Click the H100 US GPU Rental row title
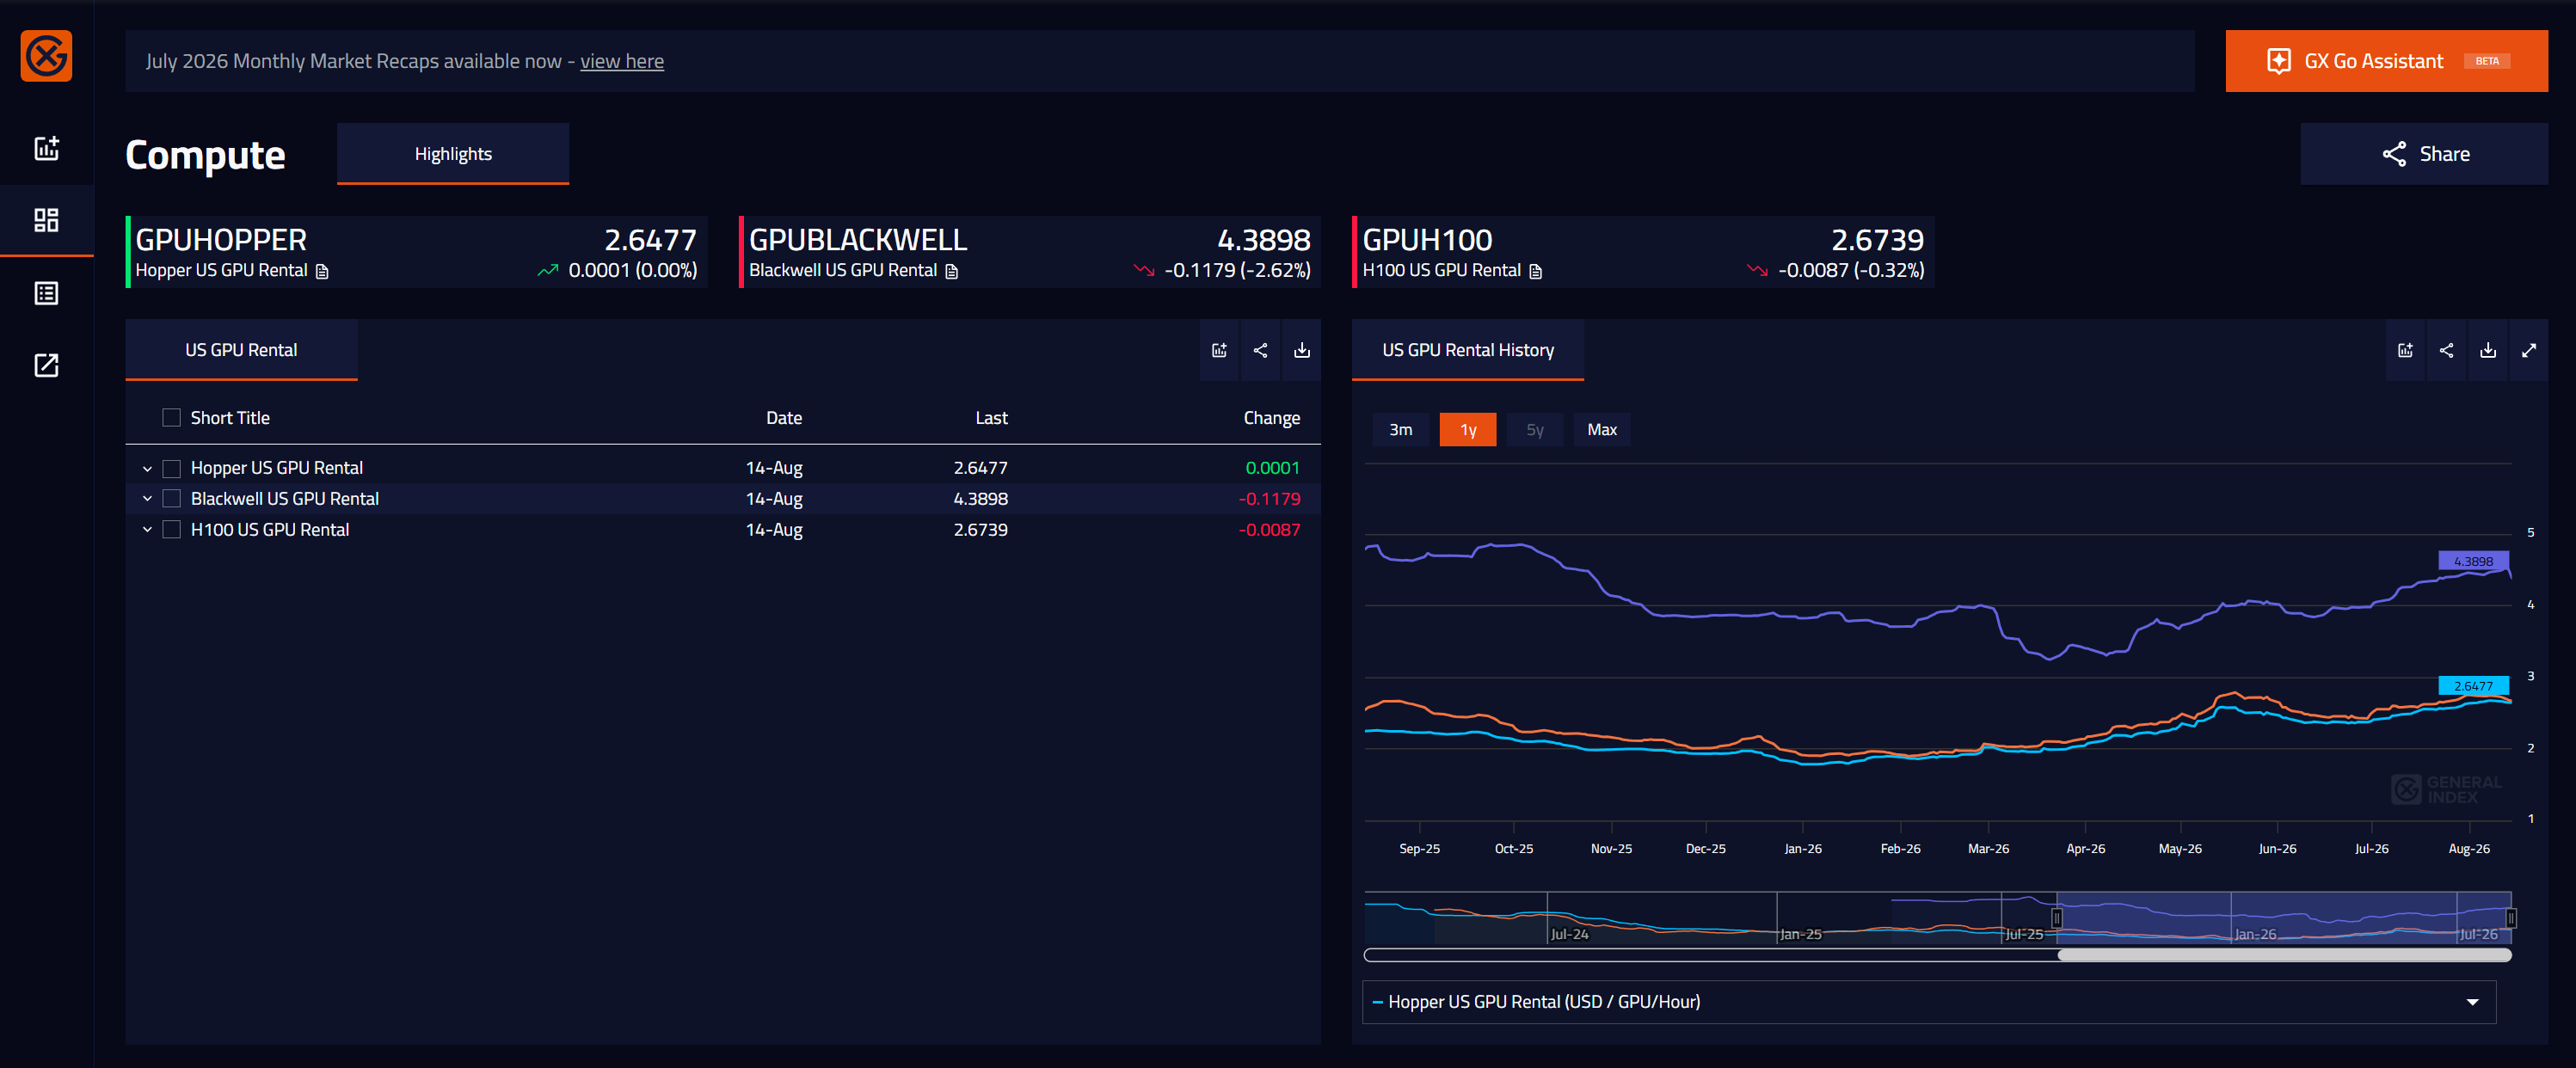 point(270,529)
